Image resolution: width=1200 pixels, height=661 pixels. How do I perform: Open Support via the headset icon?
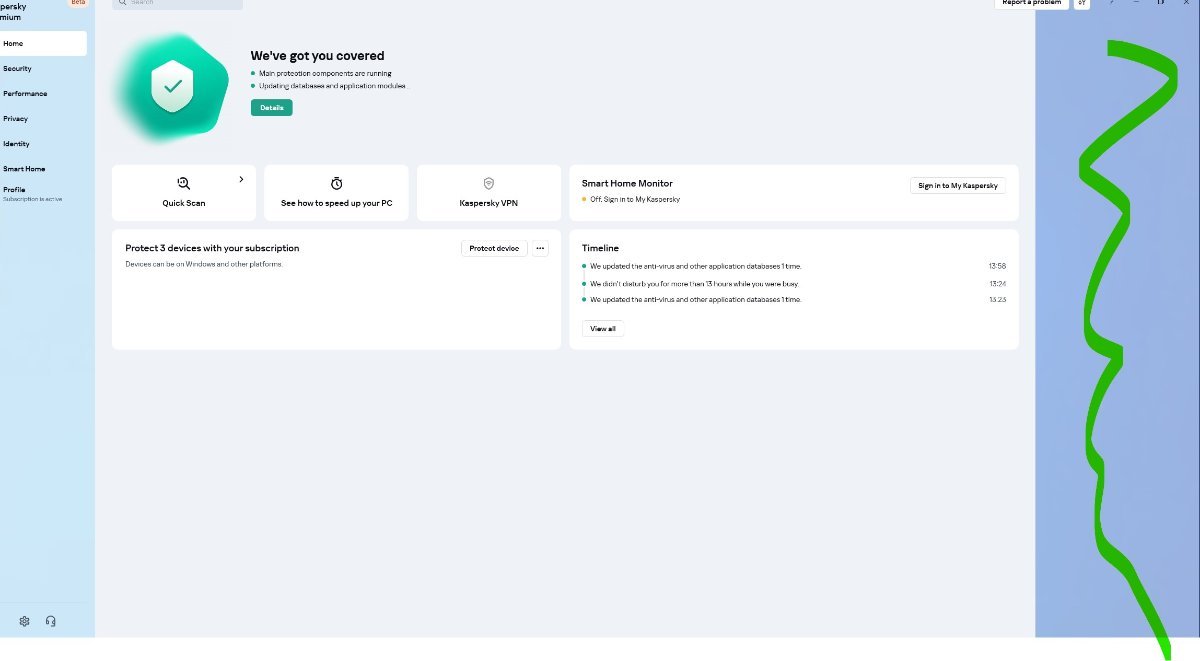[x=51, y=621]
